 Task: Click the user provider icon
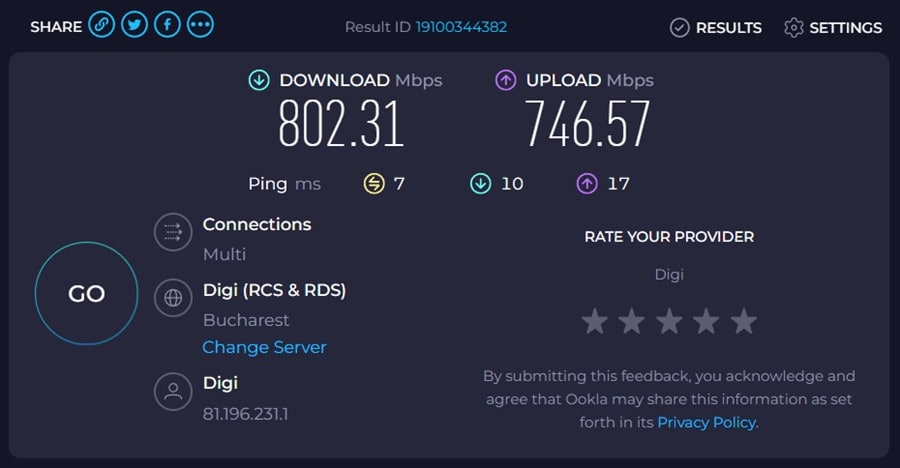click(x=173, y=390)
